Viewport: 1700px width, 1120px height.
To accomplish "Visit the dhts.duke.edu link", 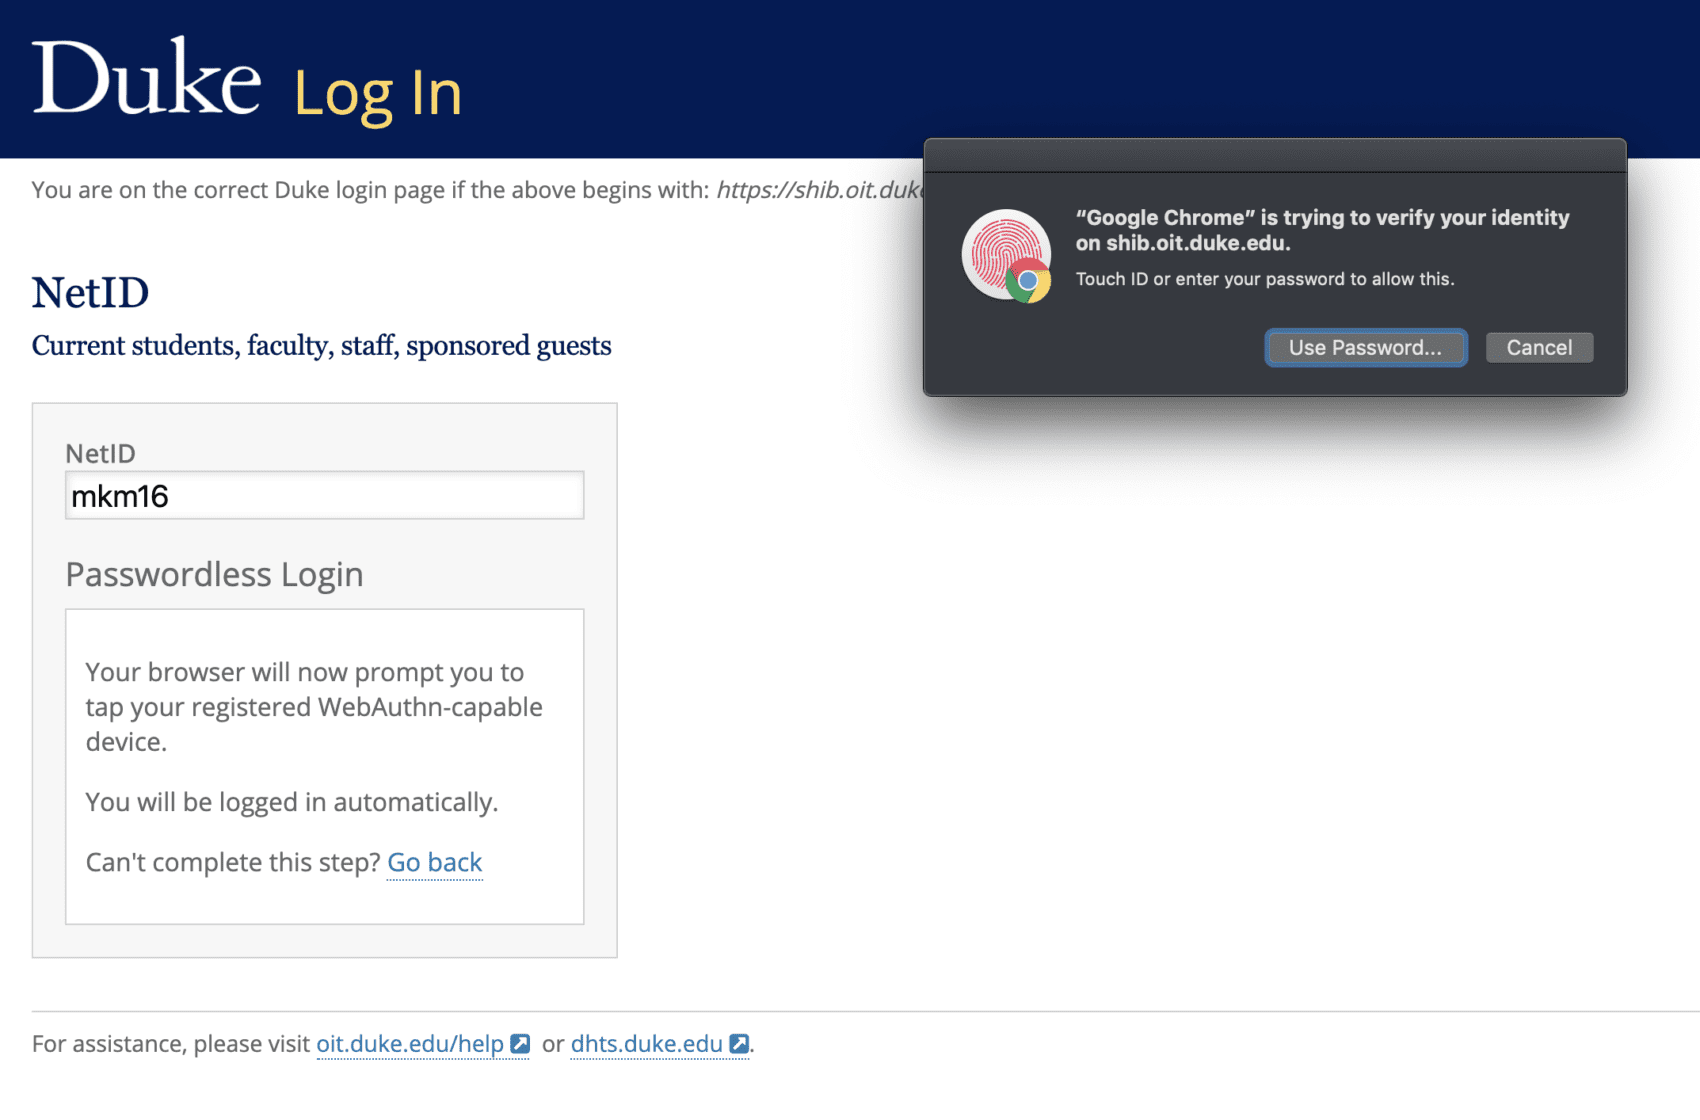I will pyautogui.click(x=646, y=1044).
